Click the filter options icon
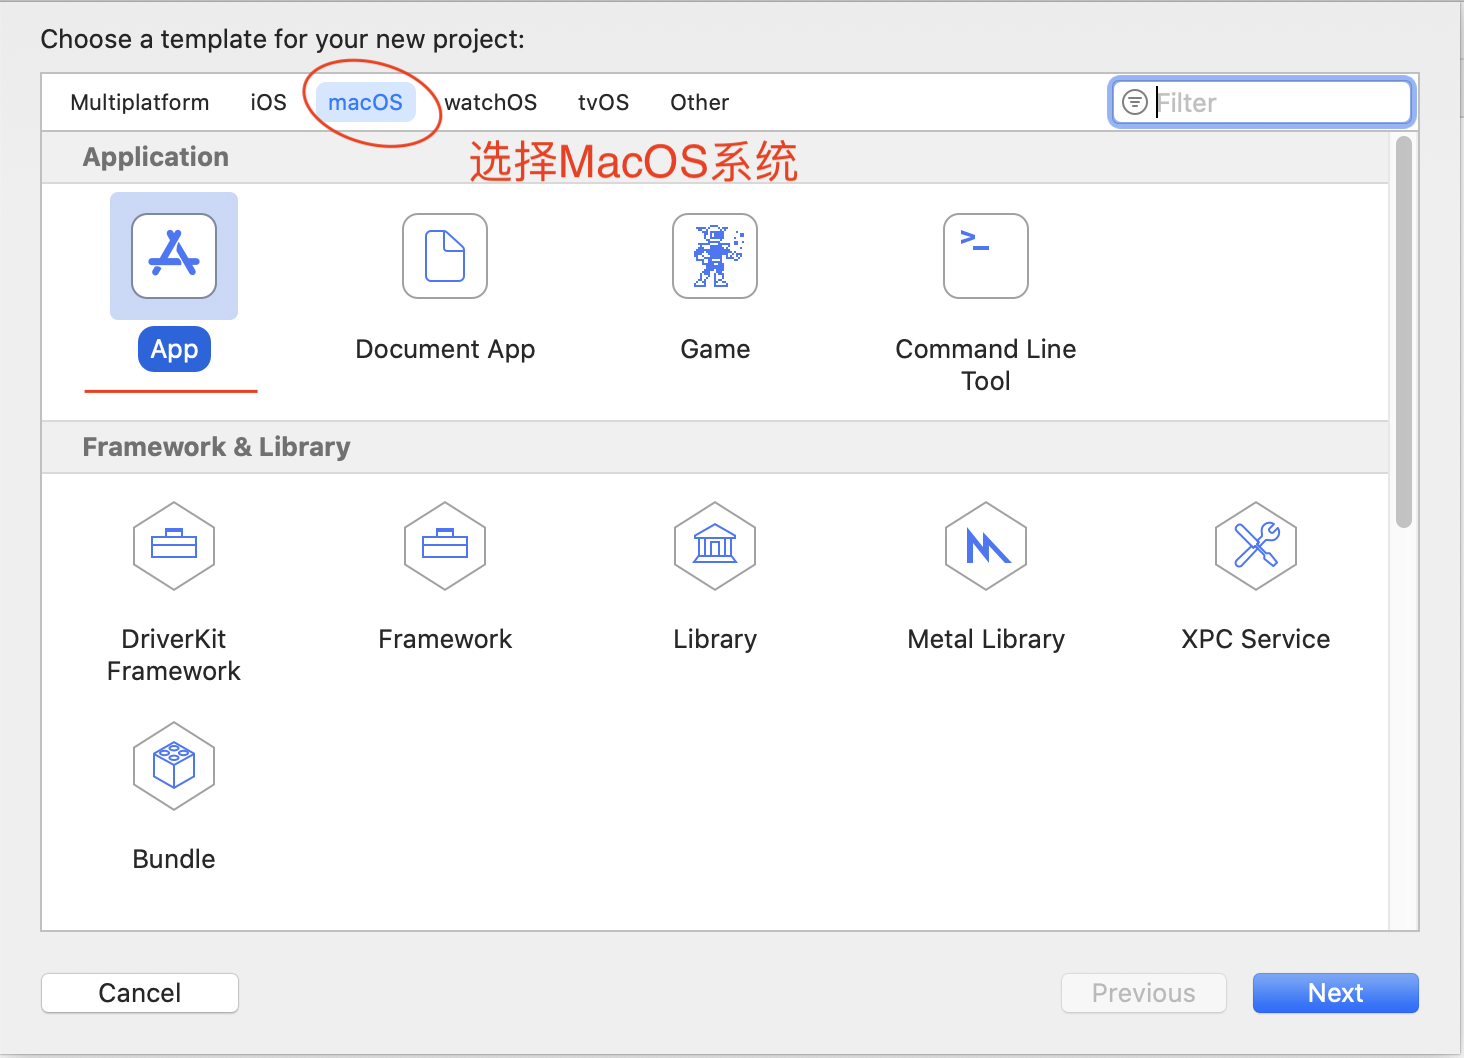The width and height of the screenshot is (1464, 1058). tap(1135, 102)
